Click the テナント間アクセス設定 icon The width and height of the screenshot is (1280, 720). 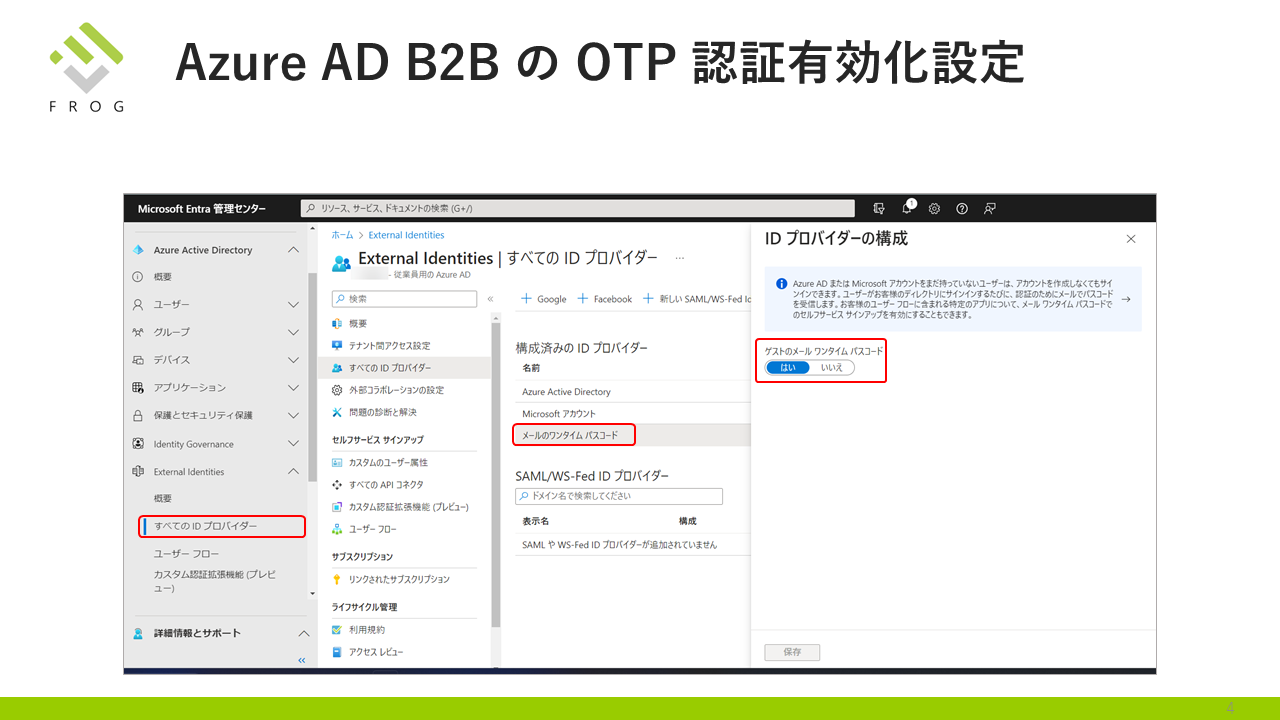(x=337, y=346)
